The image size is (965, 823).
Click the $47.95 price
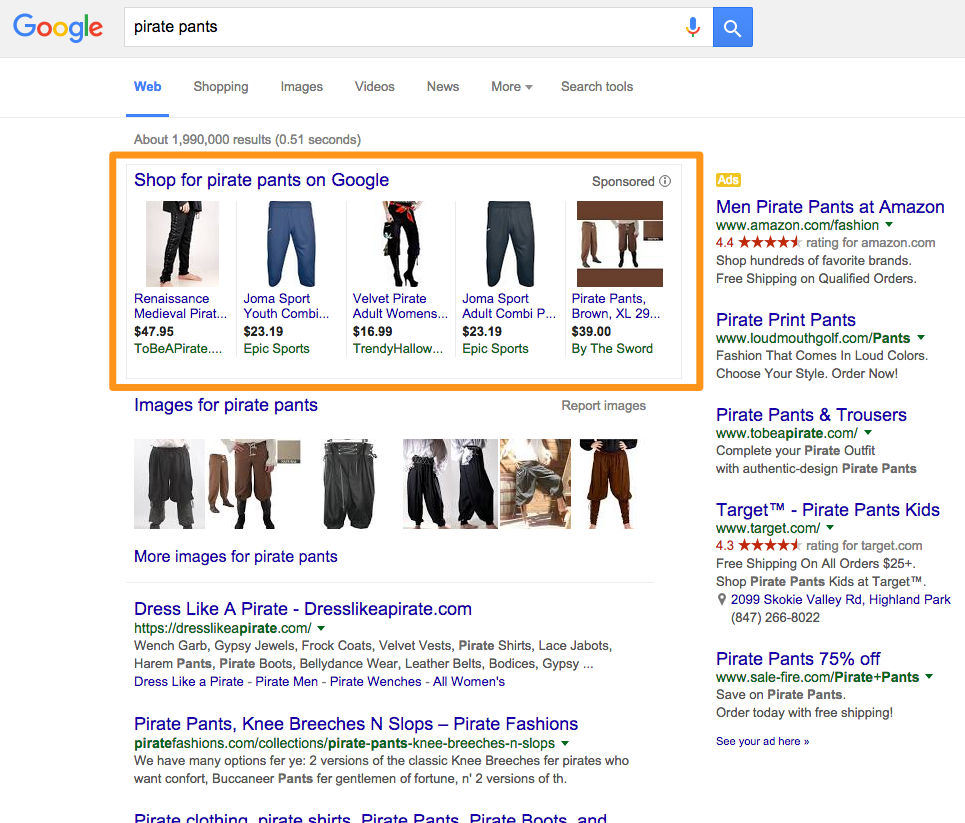tap(154, 331)
